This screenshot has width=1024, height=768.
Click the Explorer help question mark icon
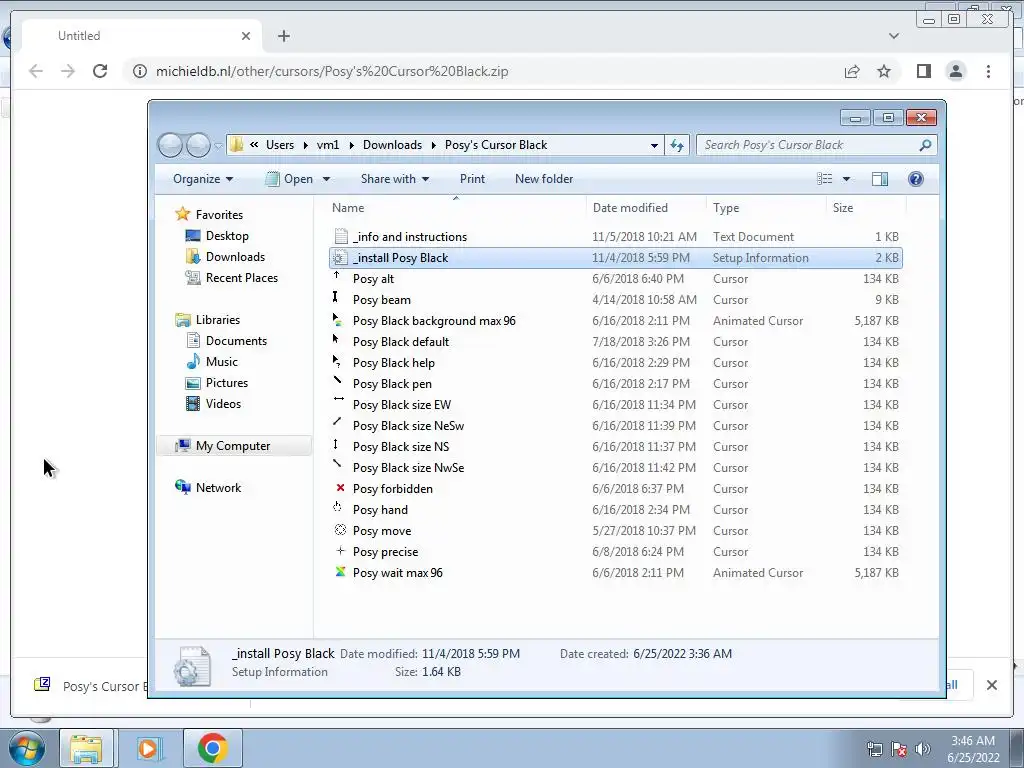pos(916,179)
